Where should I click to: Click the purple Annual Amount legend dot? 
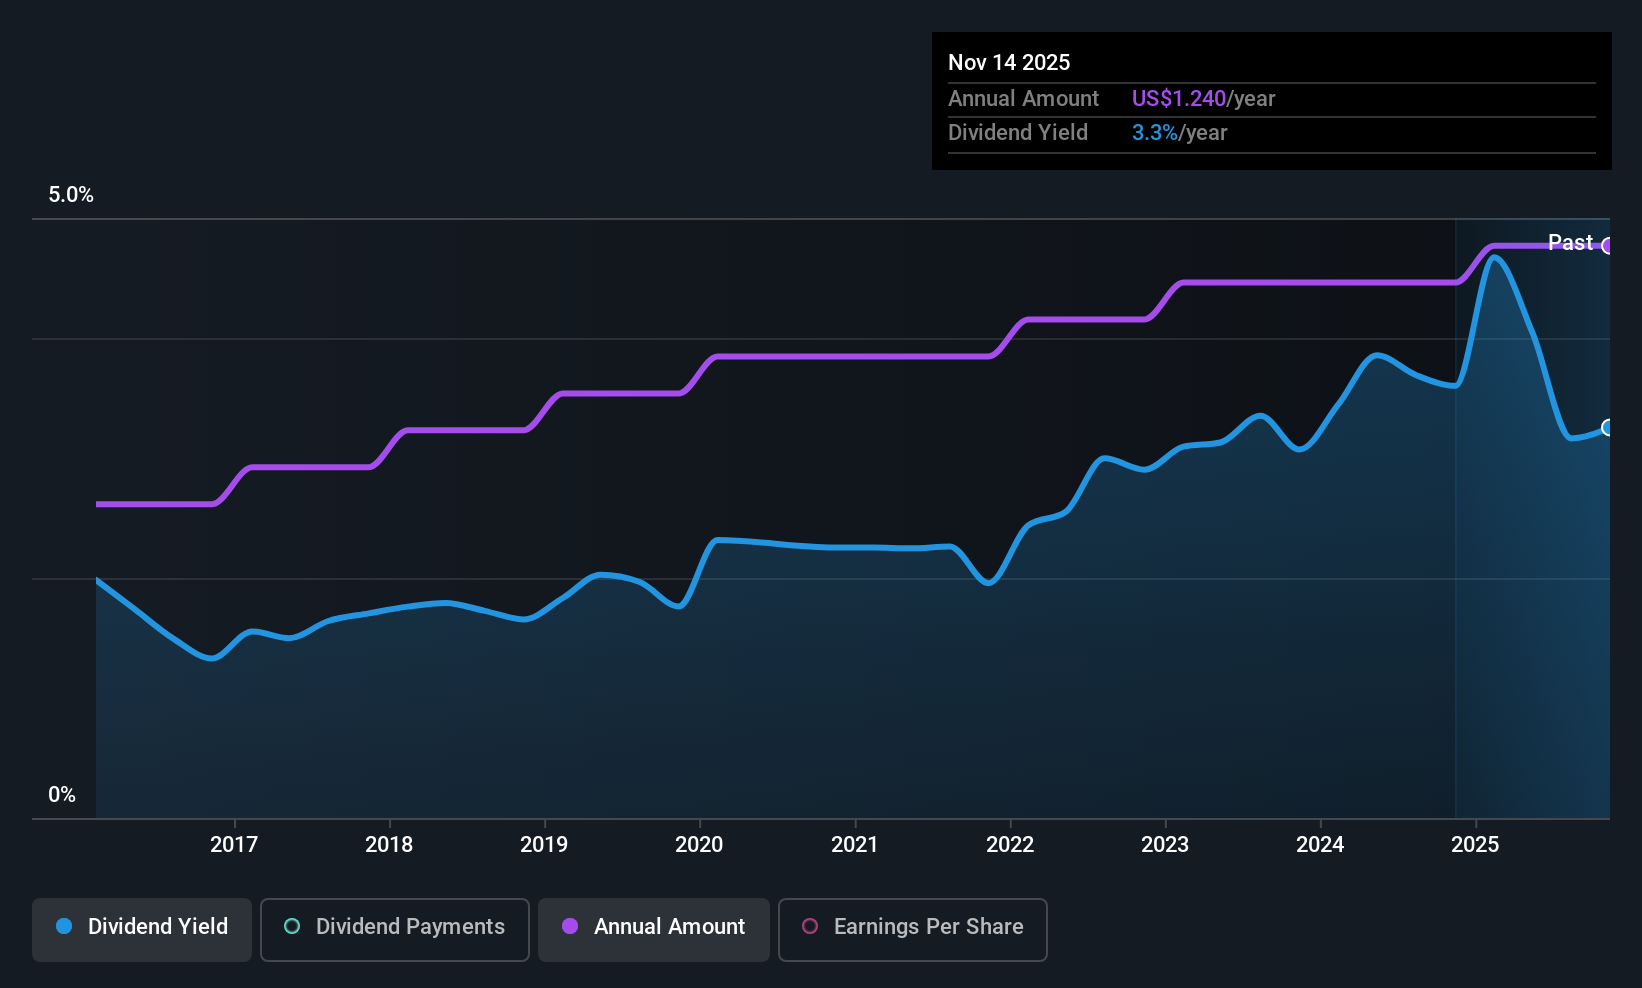(570, 926)
